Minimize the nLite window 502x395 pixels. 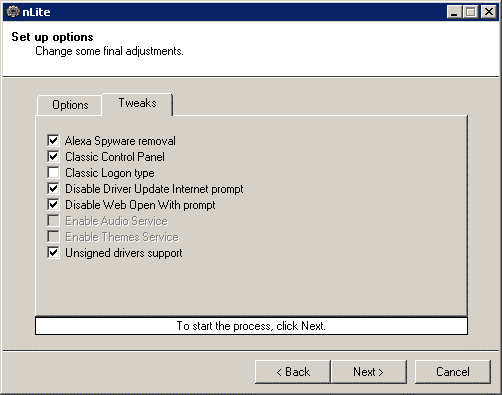[454, 12]
